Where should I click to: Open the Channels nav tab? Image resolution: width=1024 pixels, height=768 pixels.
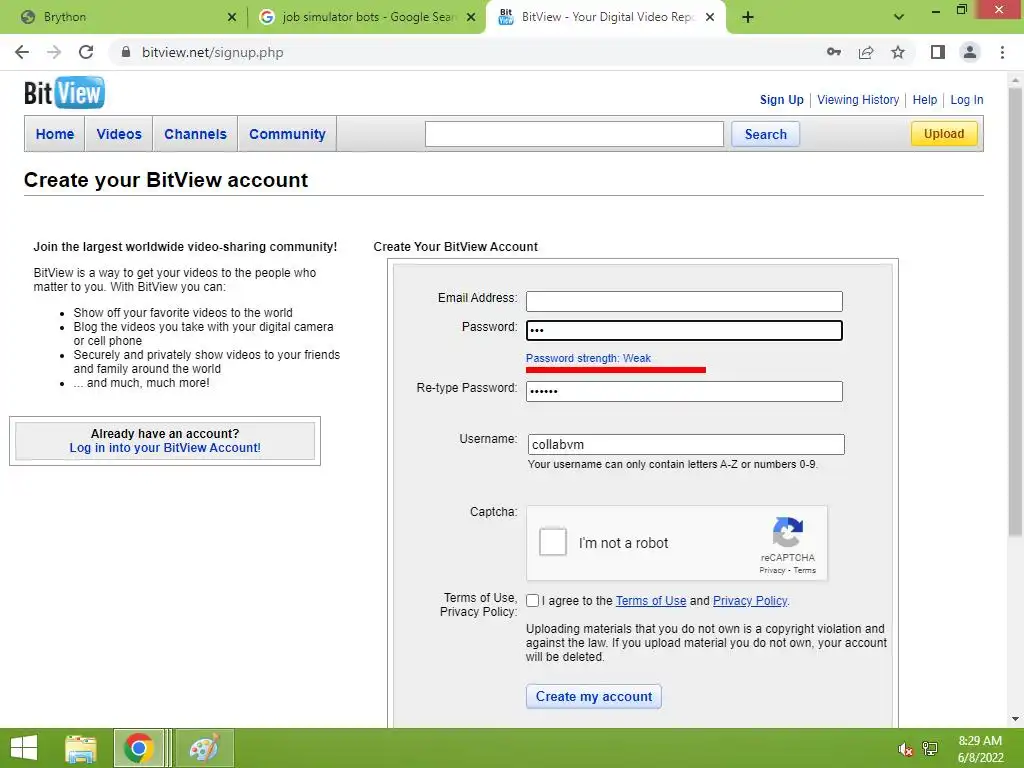[195, 134]
